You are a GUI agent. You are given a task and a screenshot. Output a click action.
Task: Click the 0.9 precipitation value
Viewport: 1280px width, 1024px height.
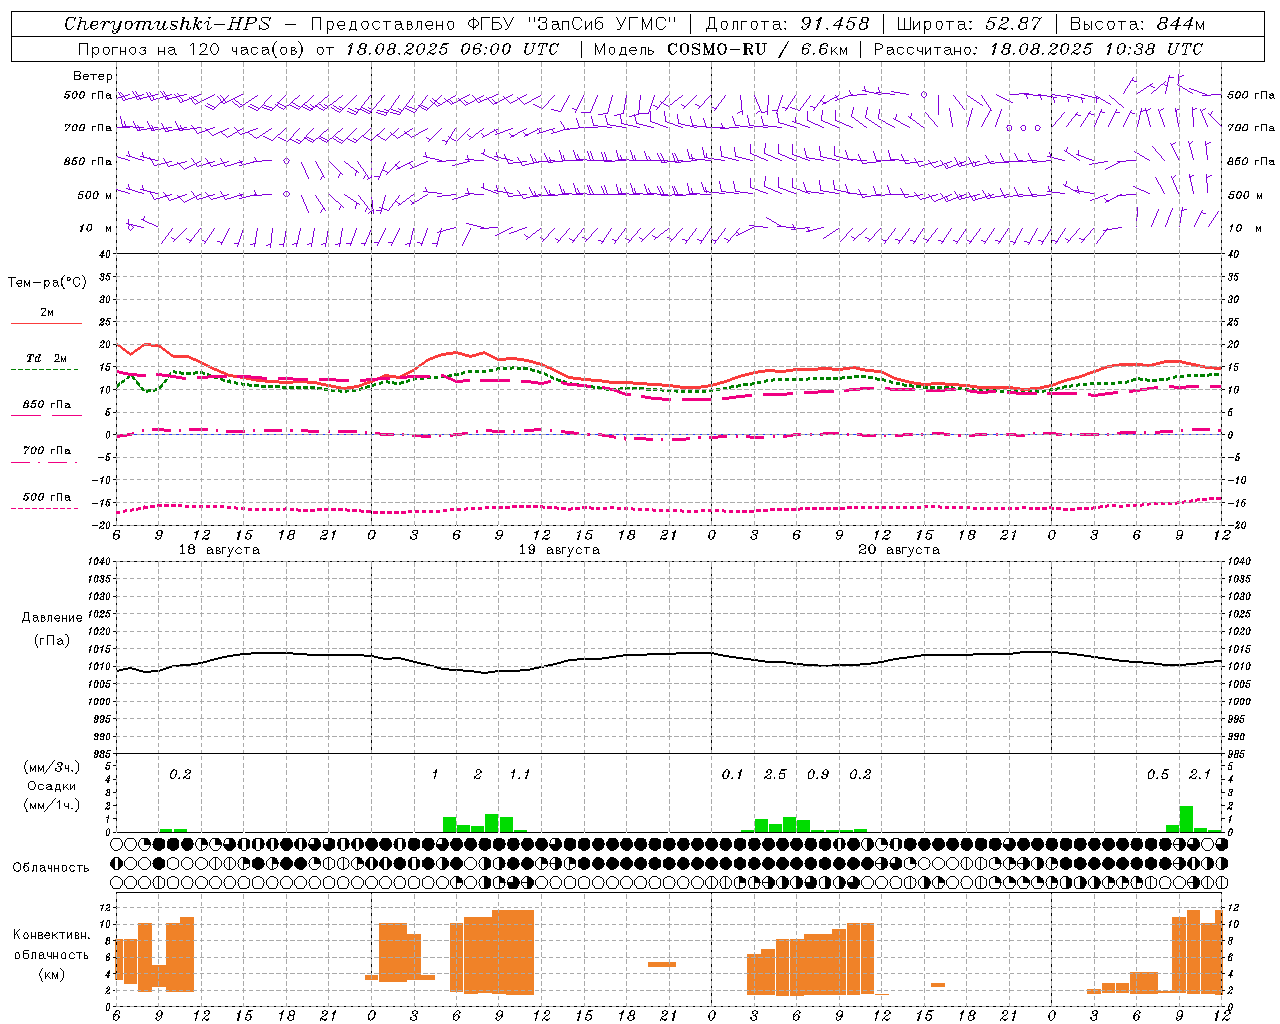point(818,775)
